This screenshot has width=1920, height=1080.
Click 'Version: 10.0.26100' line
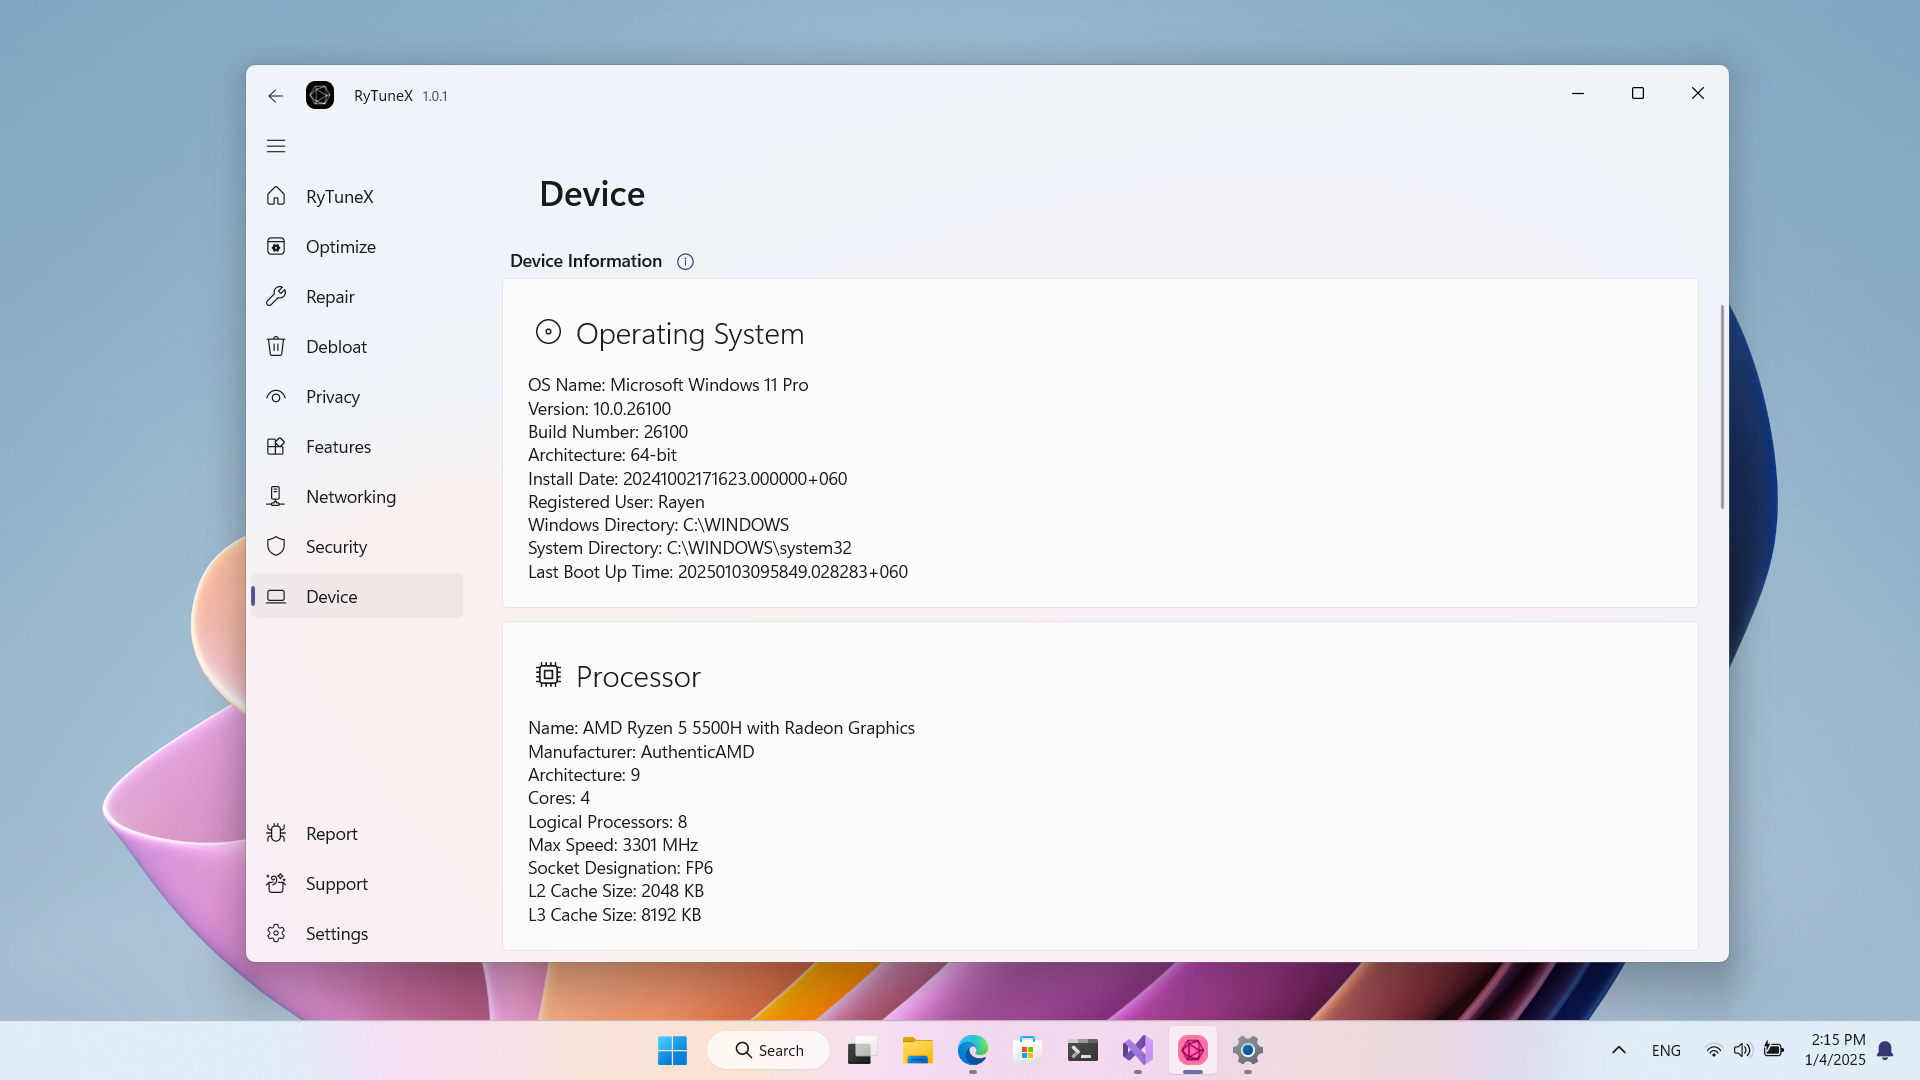599,409
